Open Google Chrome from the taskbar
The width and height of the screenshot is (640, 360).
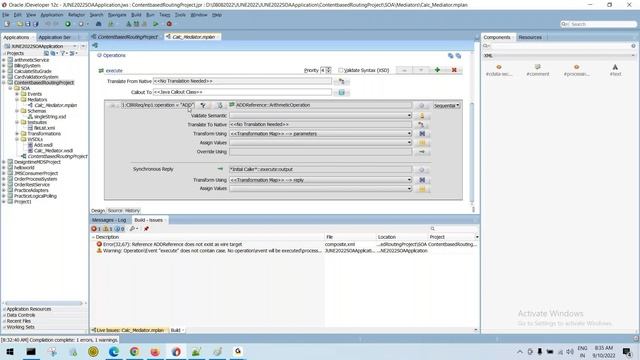pos(134,351)
